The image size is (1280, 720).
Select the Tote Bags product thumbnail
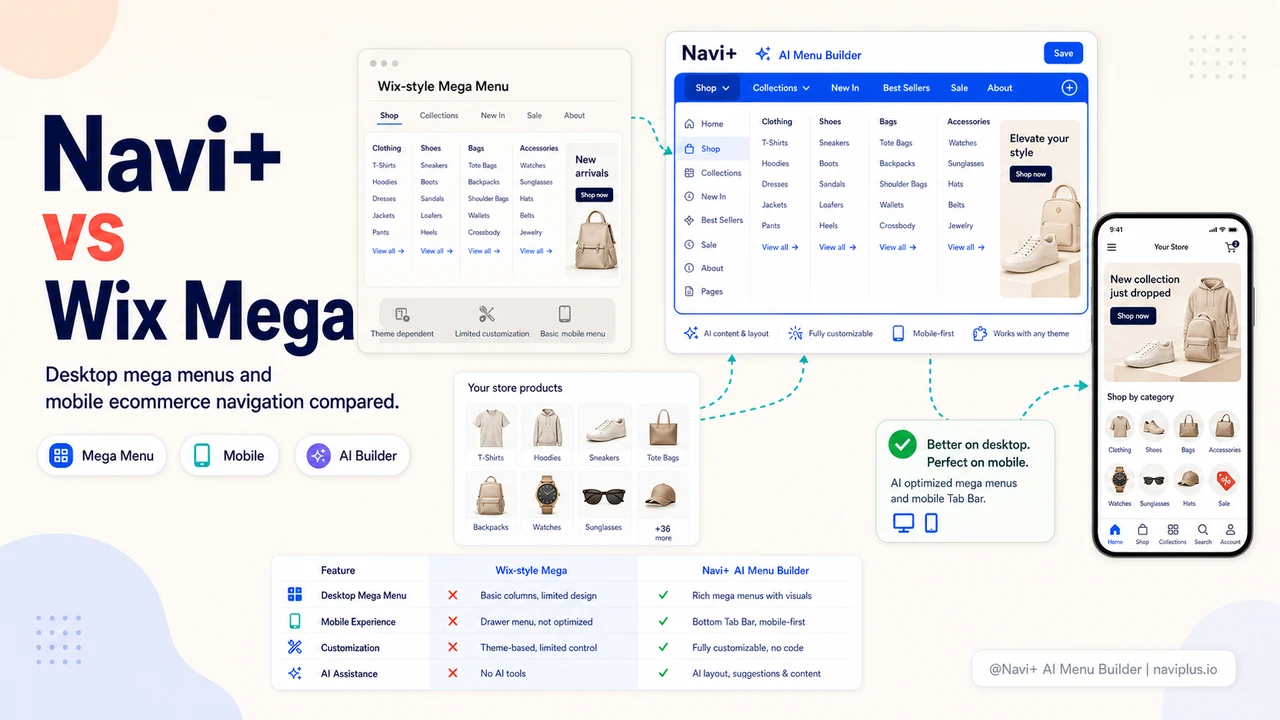click(662, 433)
